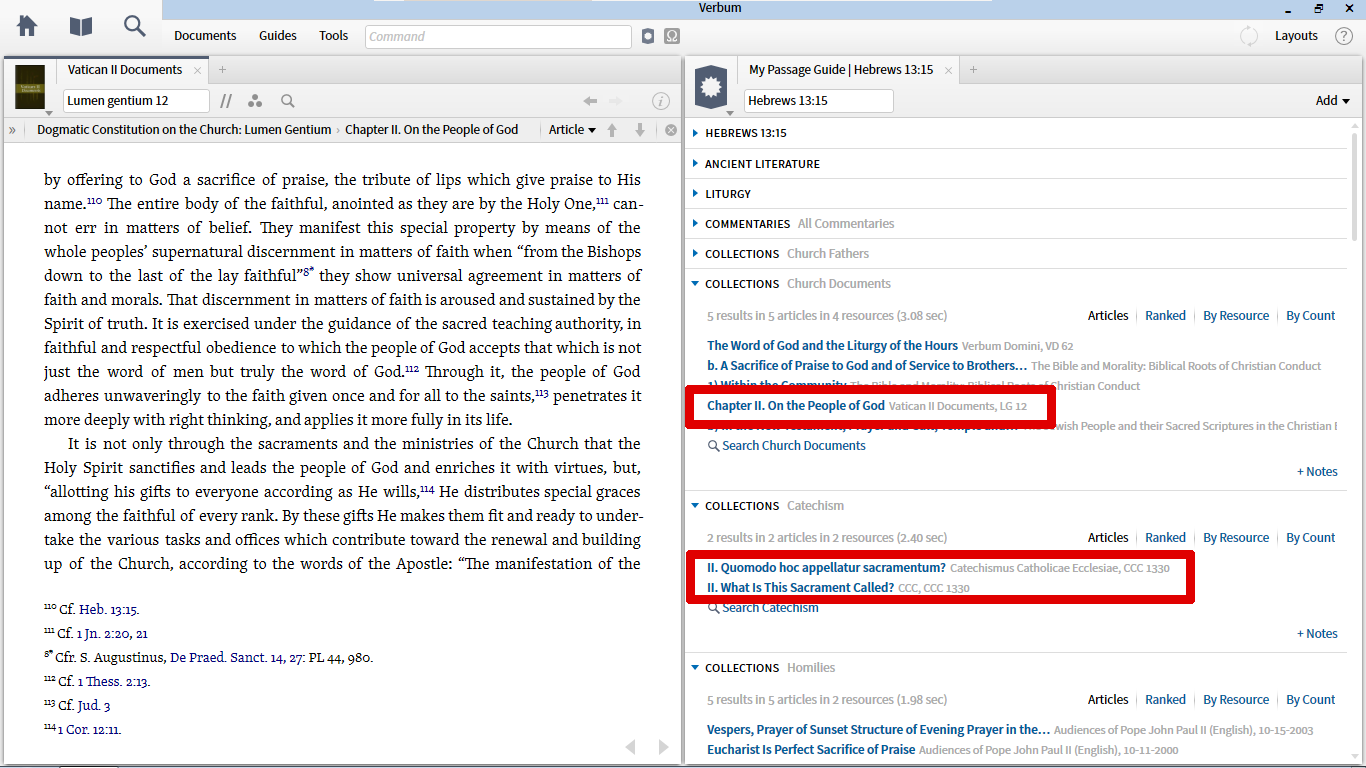Close the Vatican II Documents tab
The height and width of the screenshot is (768, 1366).
click(x=197, y=70)
